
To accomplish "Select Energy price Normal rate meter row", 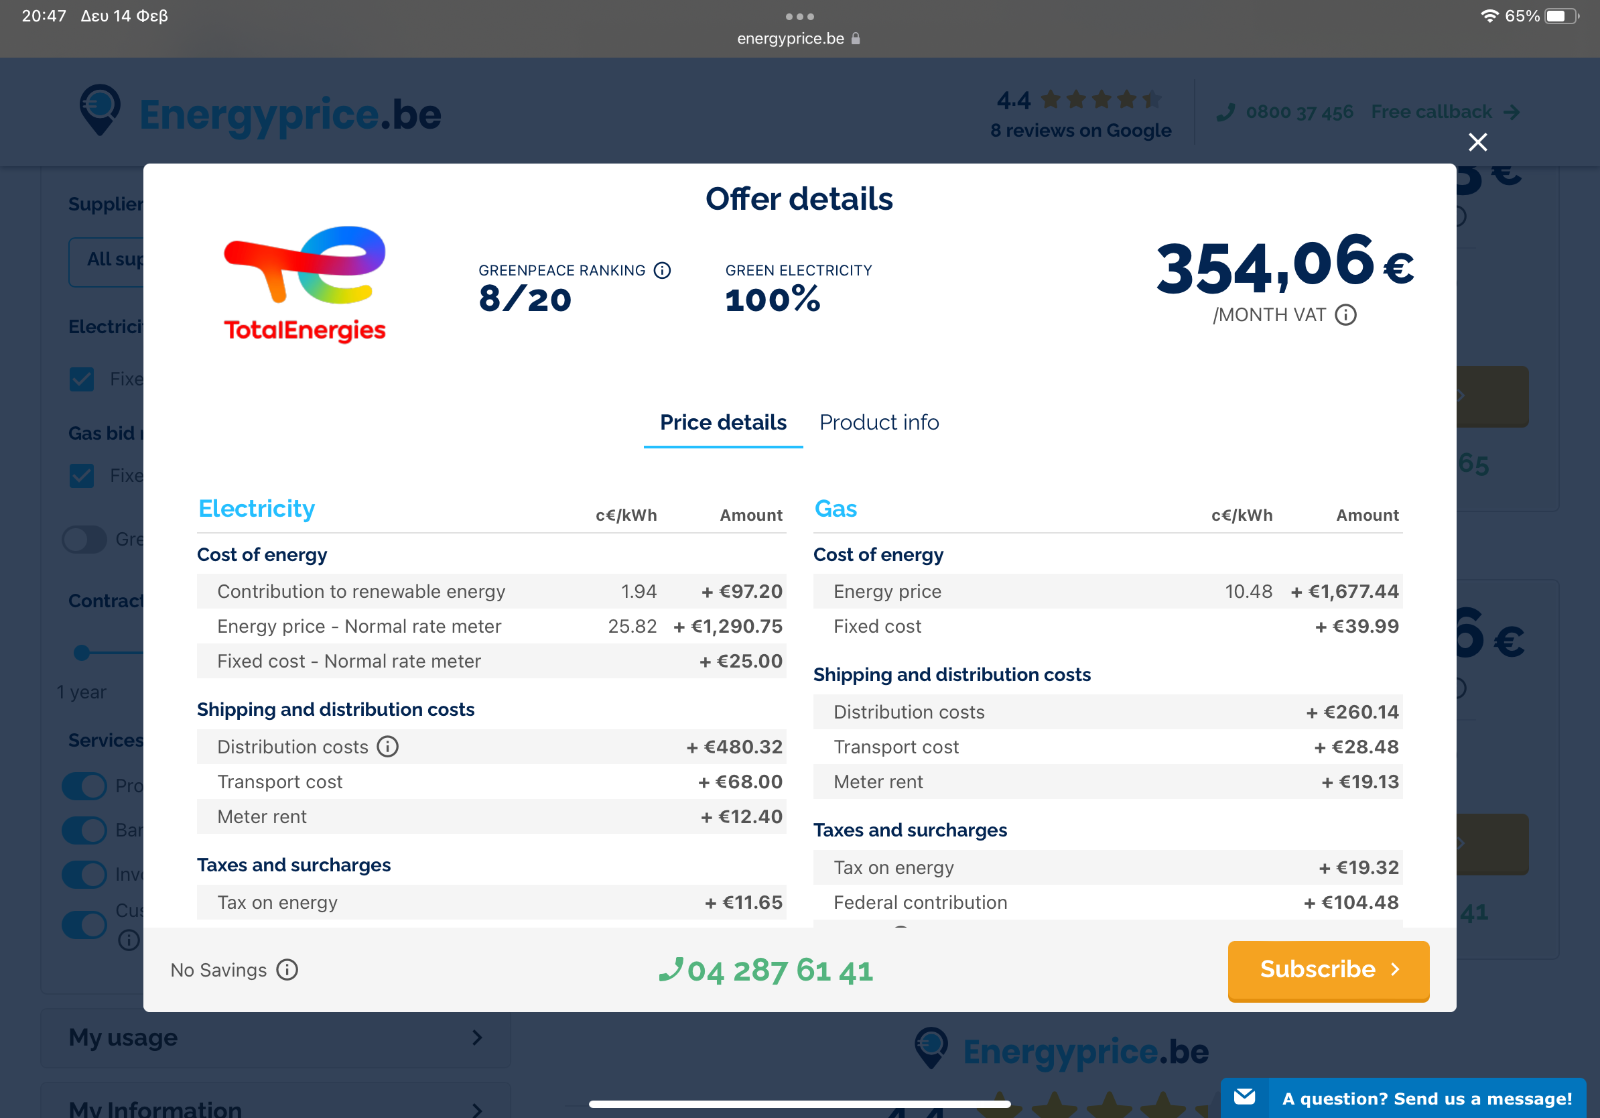I will [491, 626].
